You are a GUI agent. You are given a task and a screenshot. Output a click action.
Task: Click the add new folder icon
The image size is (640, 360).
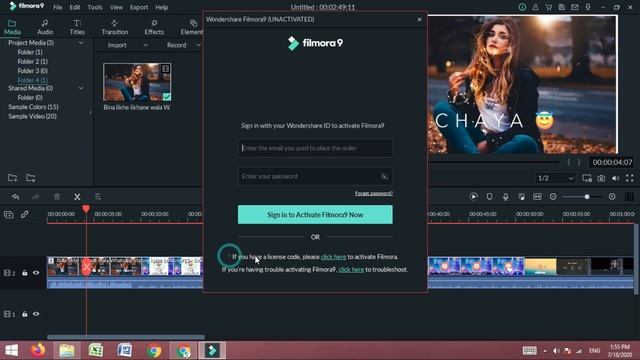point(12,178)
